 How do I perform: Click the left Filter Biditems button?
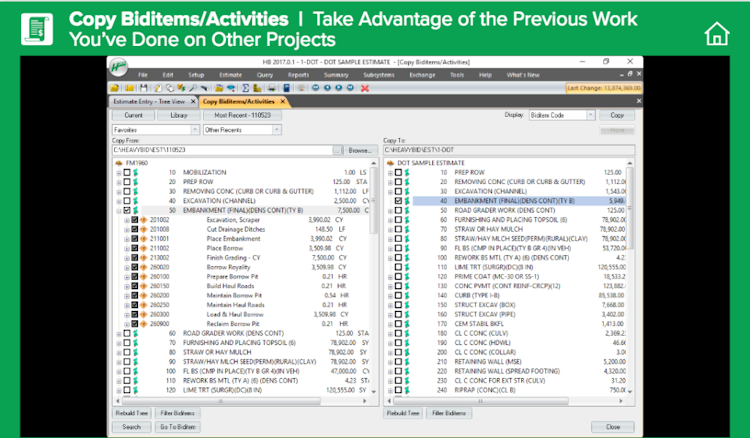point(177,413)
